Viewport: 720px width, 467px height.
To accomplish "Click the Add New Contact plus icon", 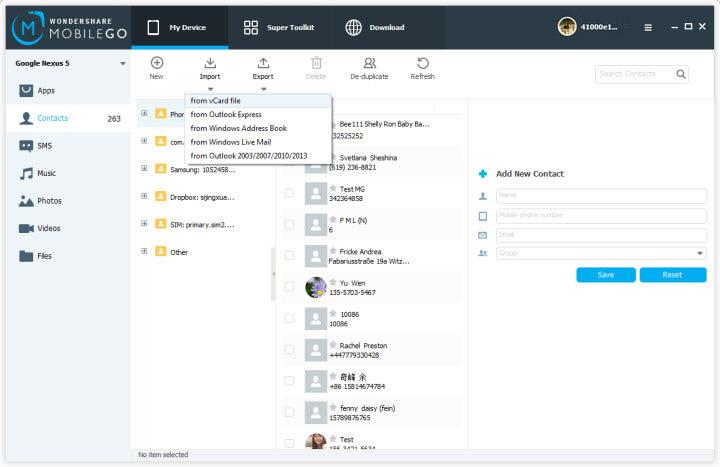I will coord(483,174).
